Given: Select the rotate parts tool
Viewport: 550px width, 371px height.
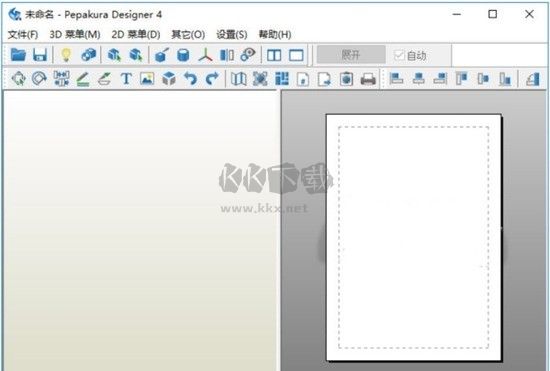Looking at the screenshot, I should coord(39,79).
